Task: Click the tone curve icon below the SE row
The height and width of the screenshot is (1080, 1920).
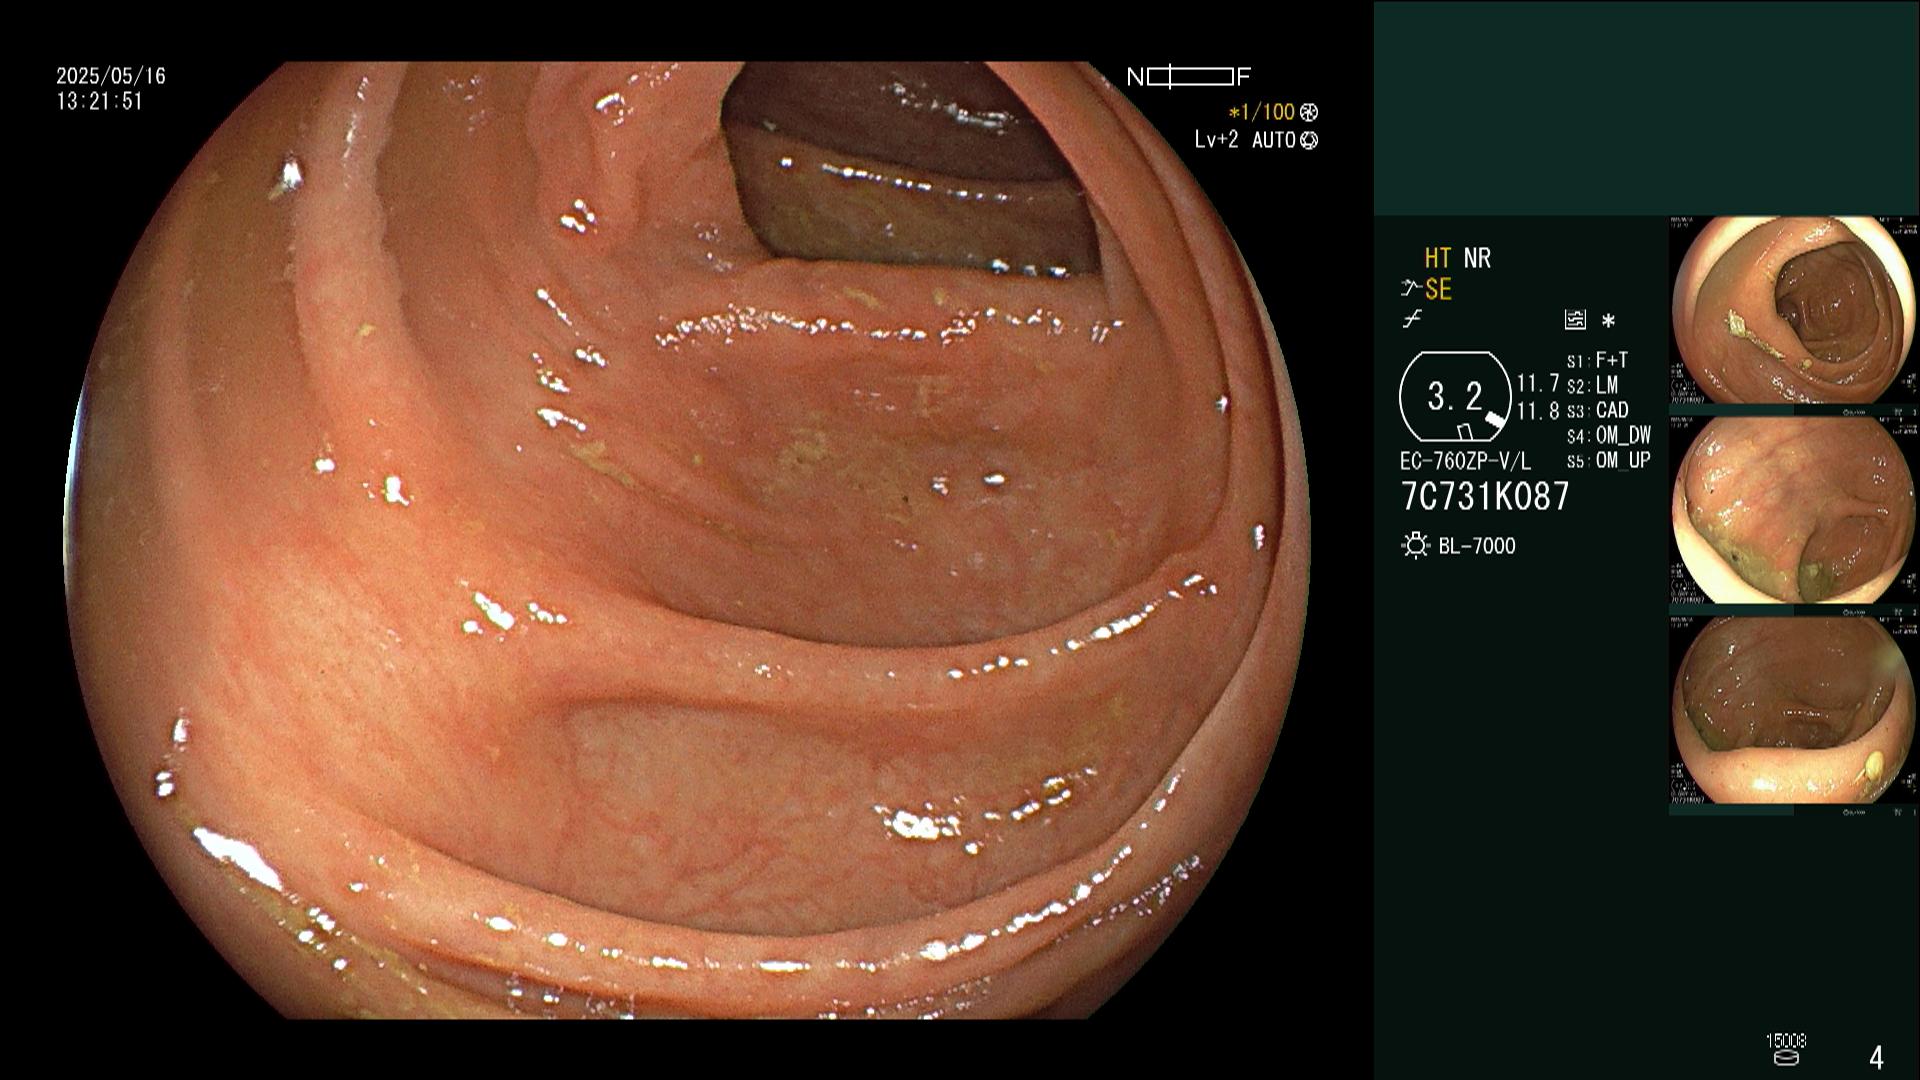Action: (1412, 320)
